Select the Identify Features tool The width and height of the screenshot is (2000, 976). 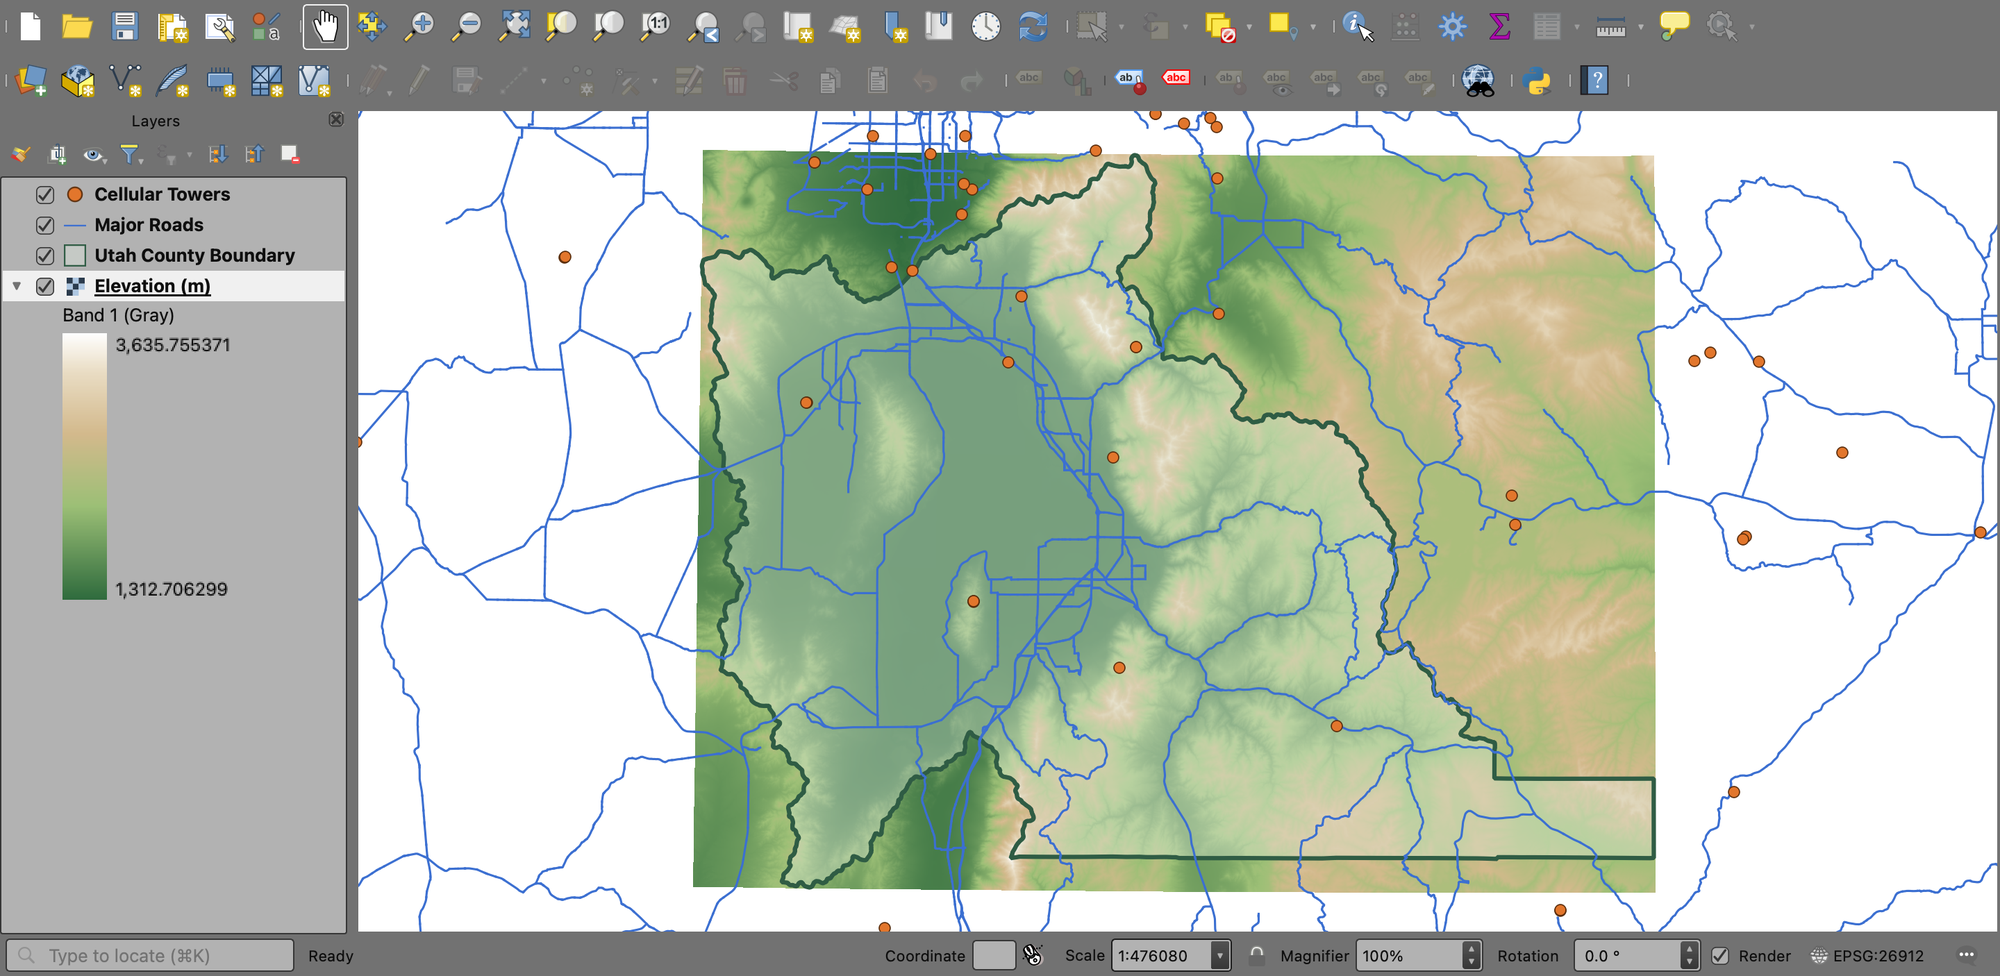point(1357,27)
